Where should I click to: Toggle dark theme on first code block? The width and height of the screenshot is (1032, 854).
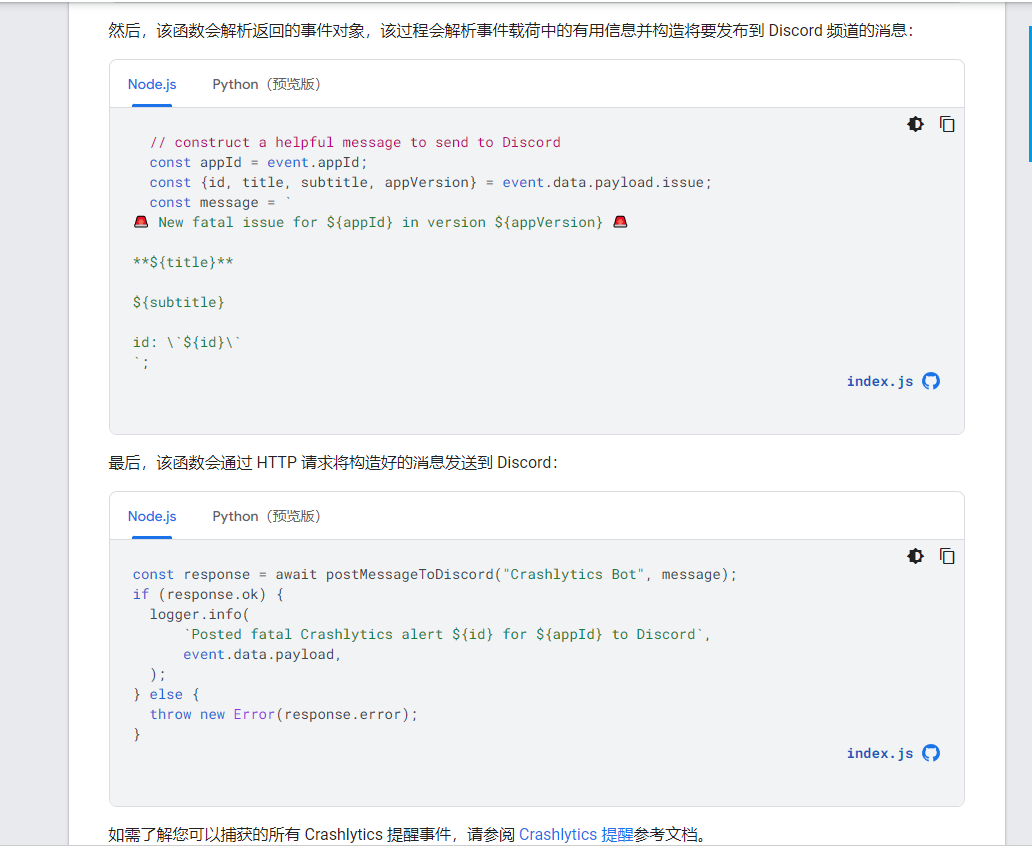[915, 124]
